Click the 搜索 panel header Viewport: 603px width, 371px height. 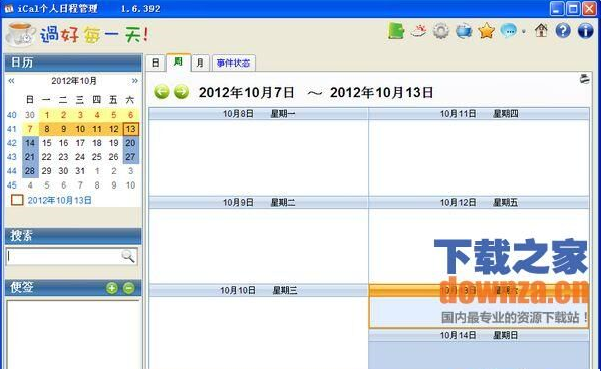coord(73,236)
